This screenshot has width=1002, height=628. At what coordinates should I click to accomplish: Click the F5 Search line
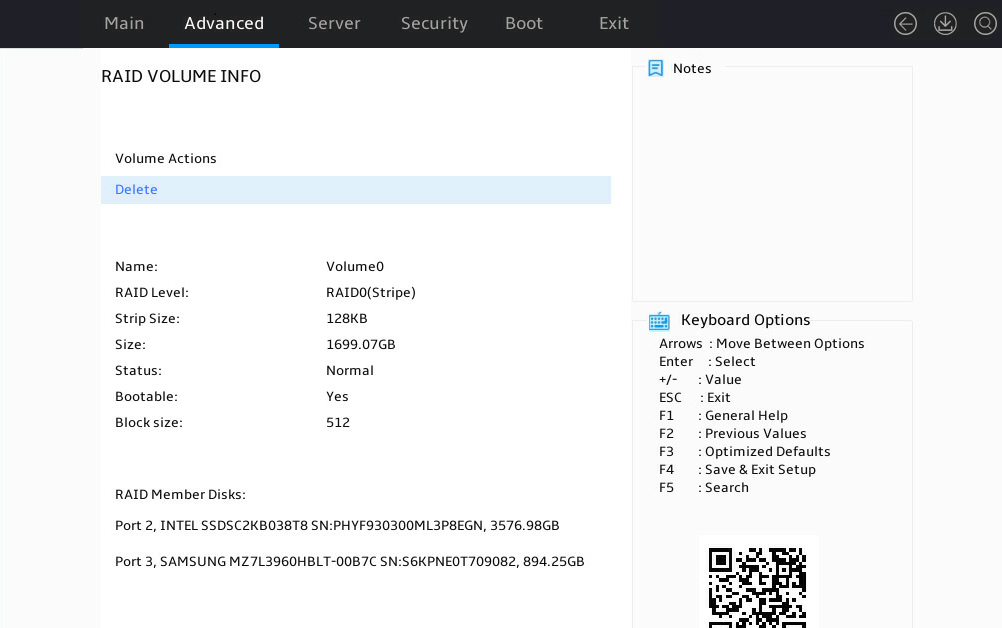click(x=704, y=487)
